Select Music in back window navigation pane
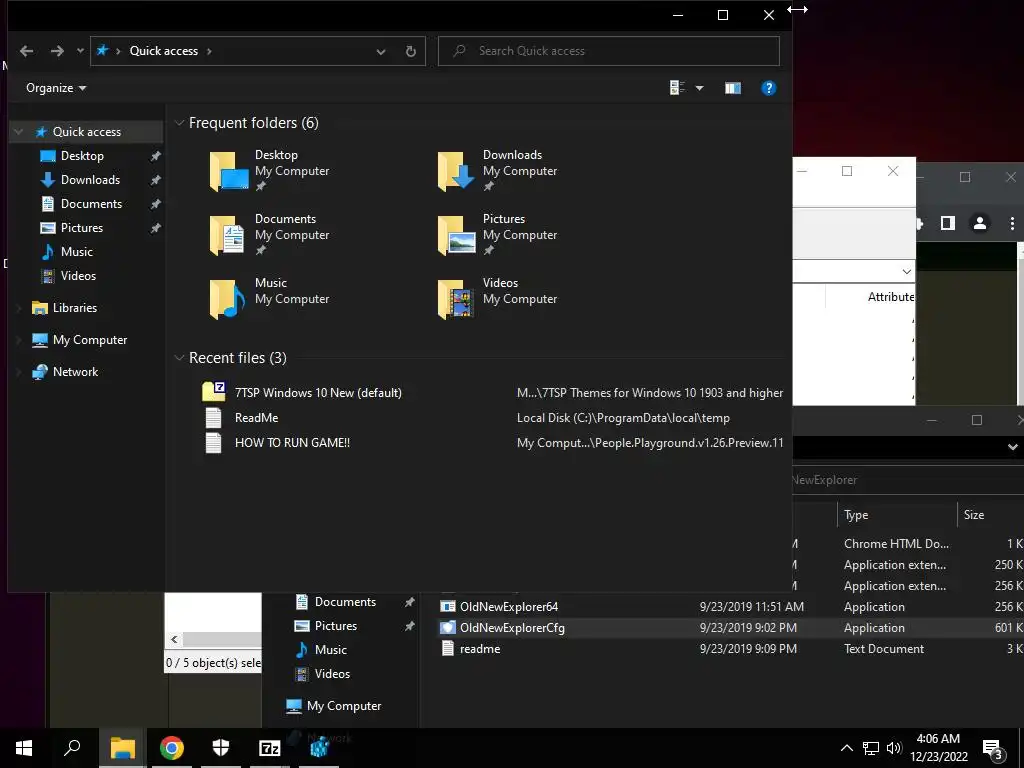The image size is (1024, 768). click(330, 650)
